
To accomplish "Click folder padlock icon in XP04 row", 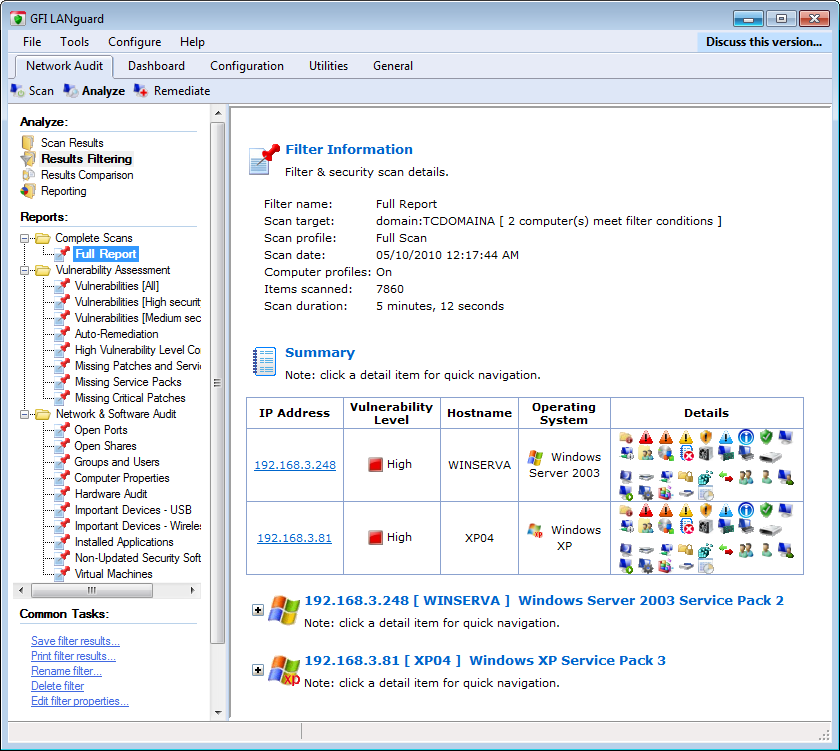I will pyautogui.click(x=686, y=549).
